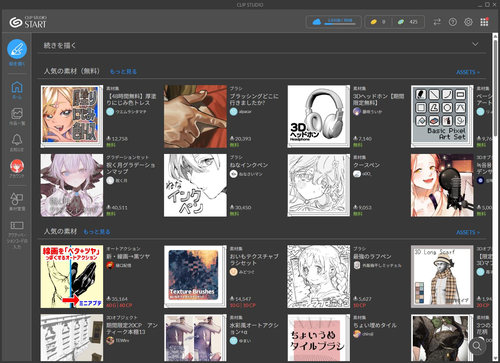The height and width of the screenshot is (363, 500).
Task: Open the Draw (絵を描く) brush icon
Action: [17, 49]
